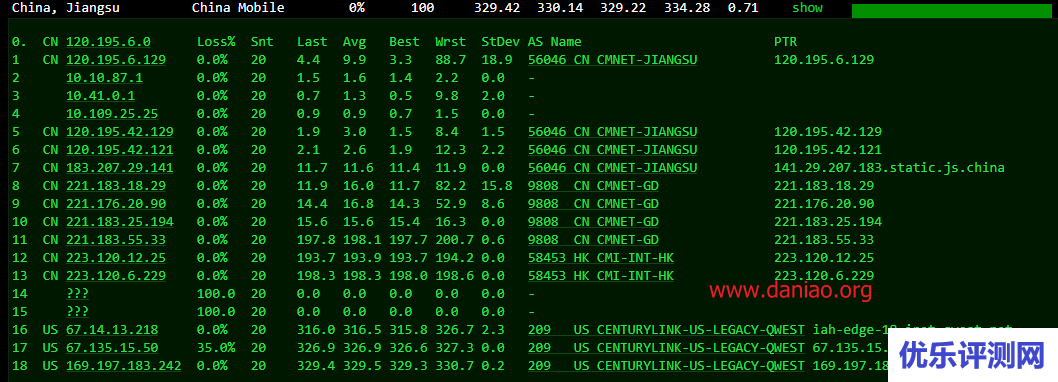Open hop 13 AS link 58453 CMI-INT-HK
1058x382 pixels.
pos(601,275)
